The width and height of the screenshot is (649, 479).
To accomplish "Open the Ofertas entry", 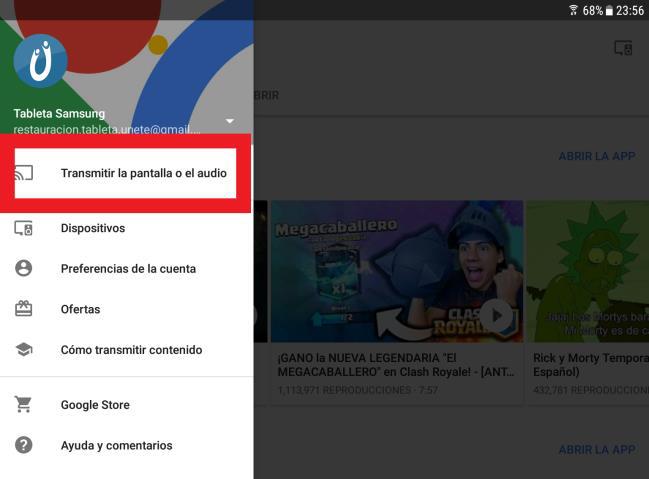I will pos(127,309).
